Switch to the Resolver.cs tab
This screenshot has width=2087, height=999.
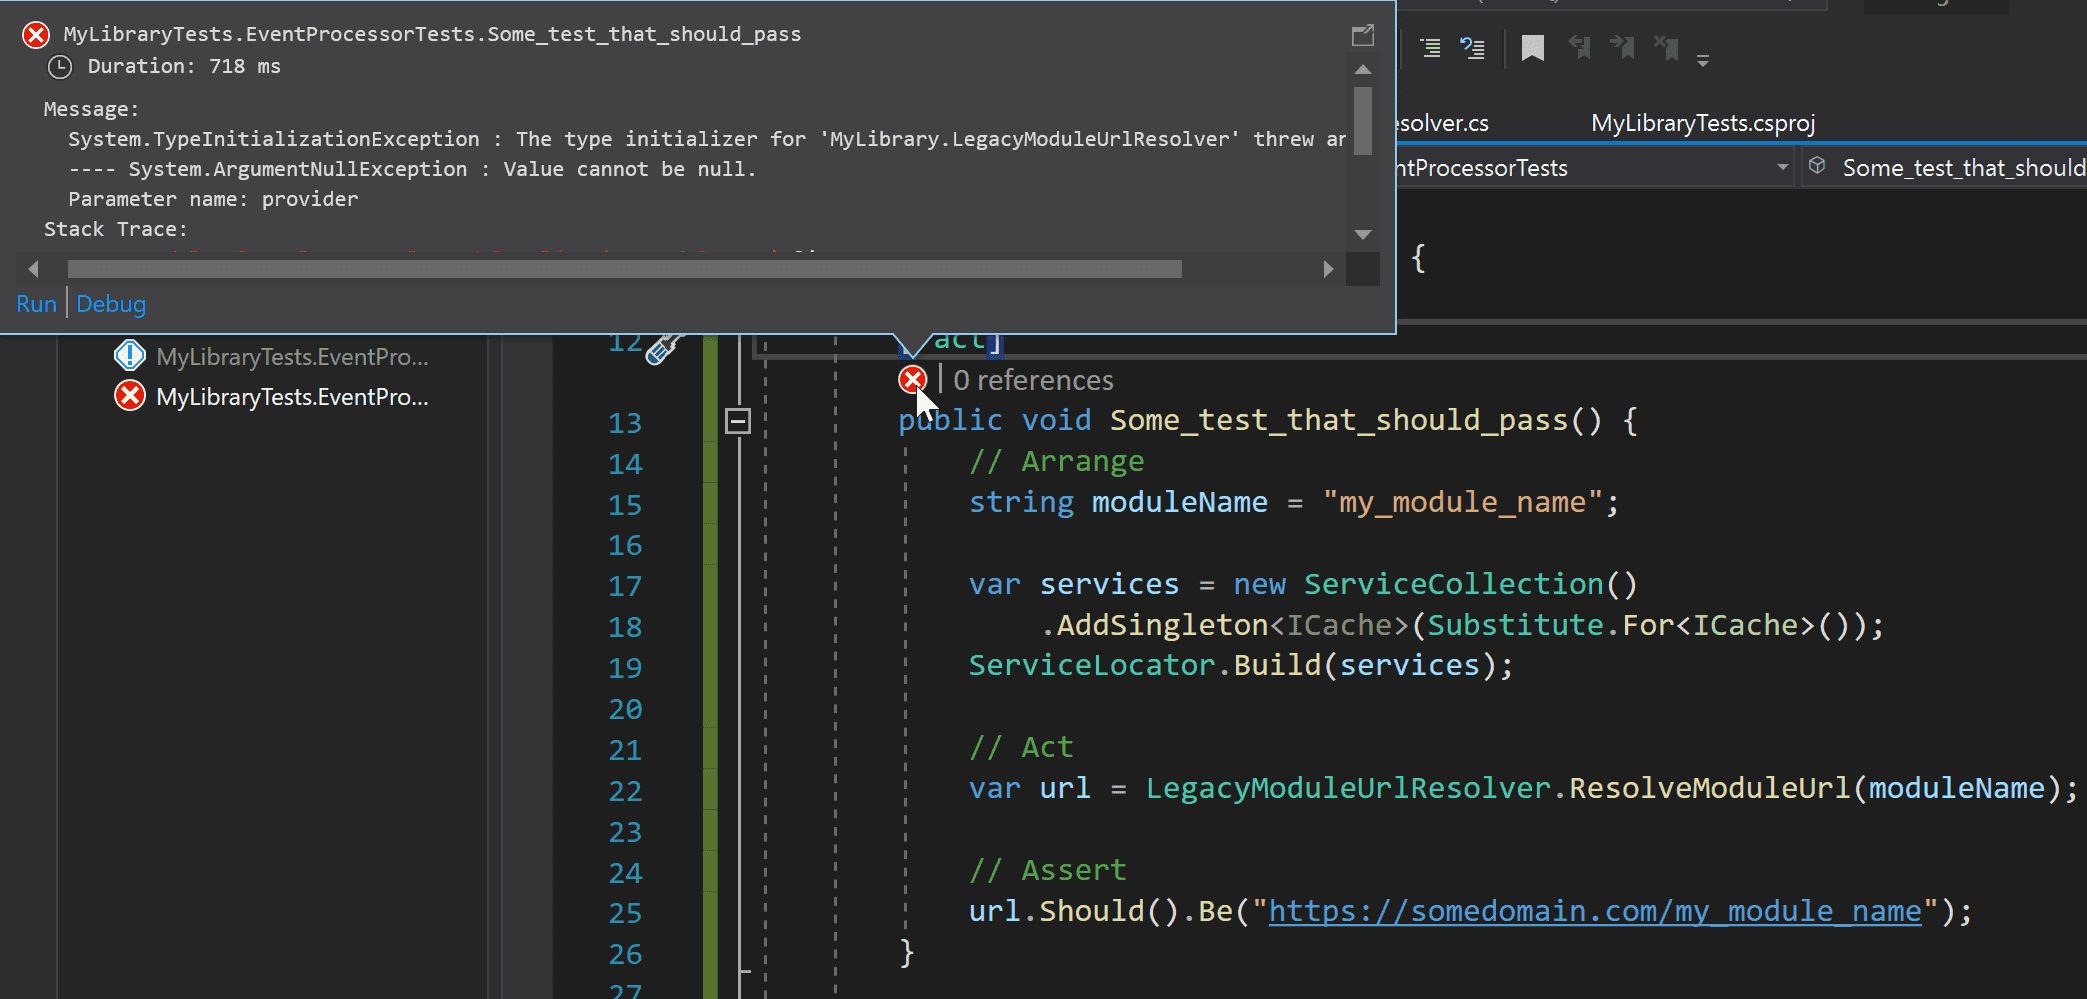pos(1442,123)
